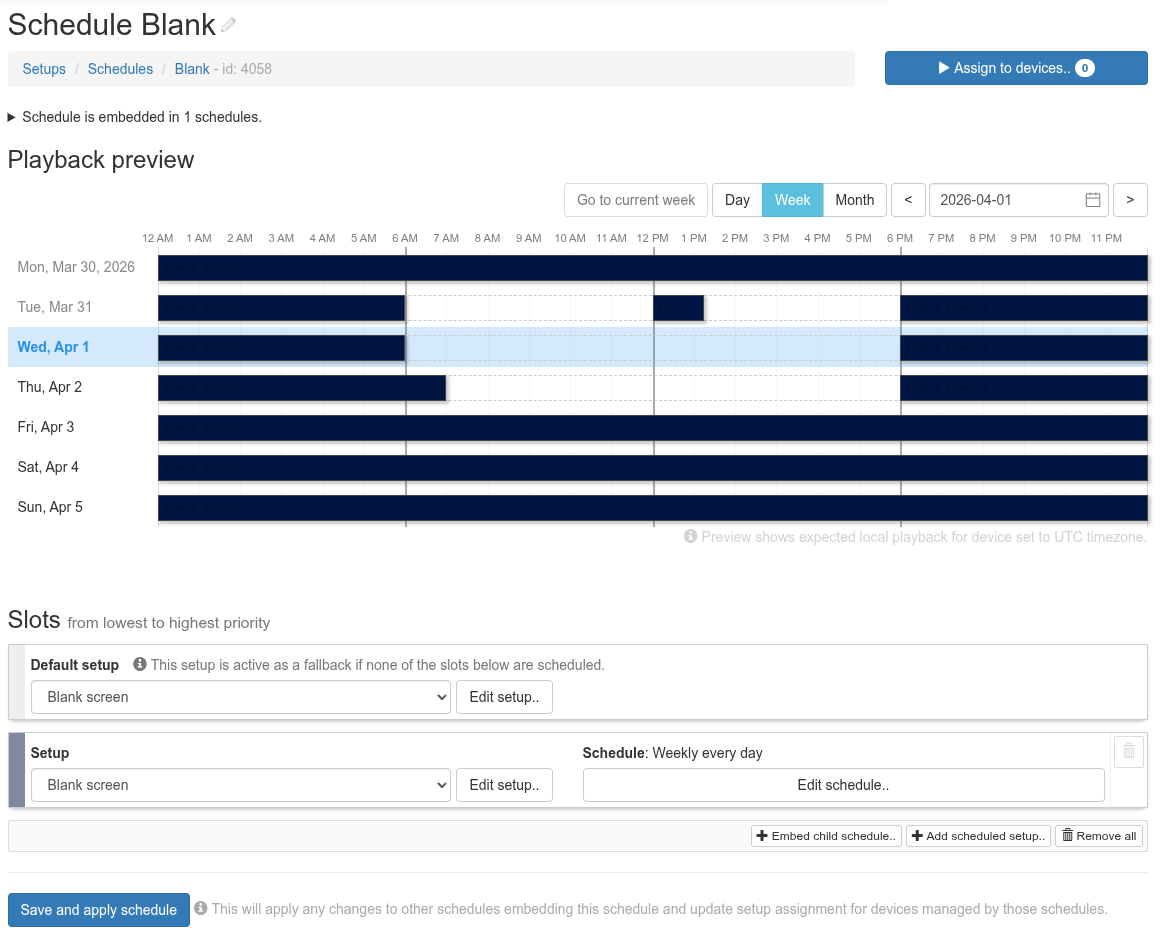Click Embed child schedule button
Screen dimensions: 1161x935
tap(826, 836)
